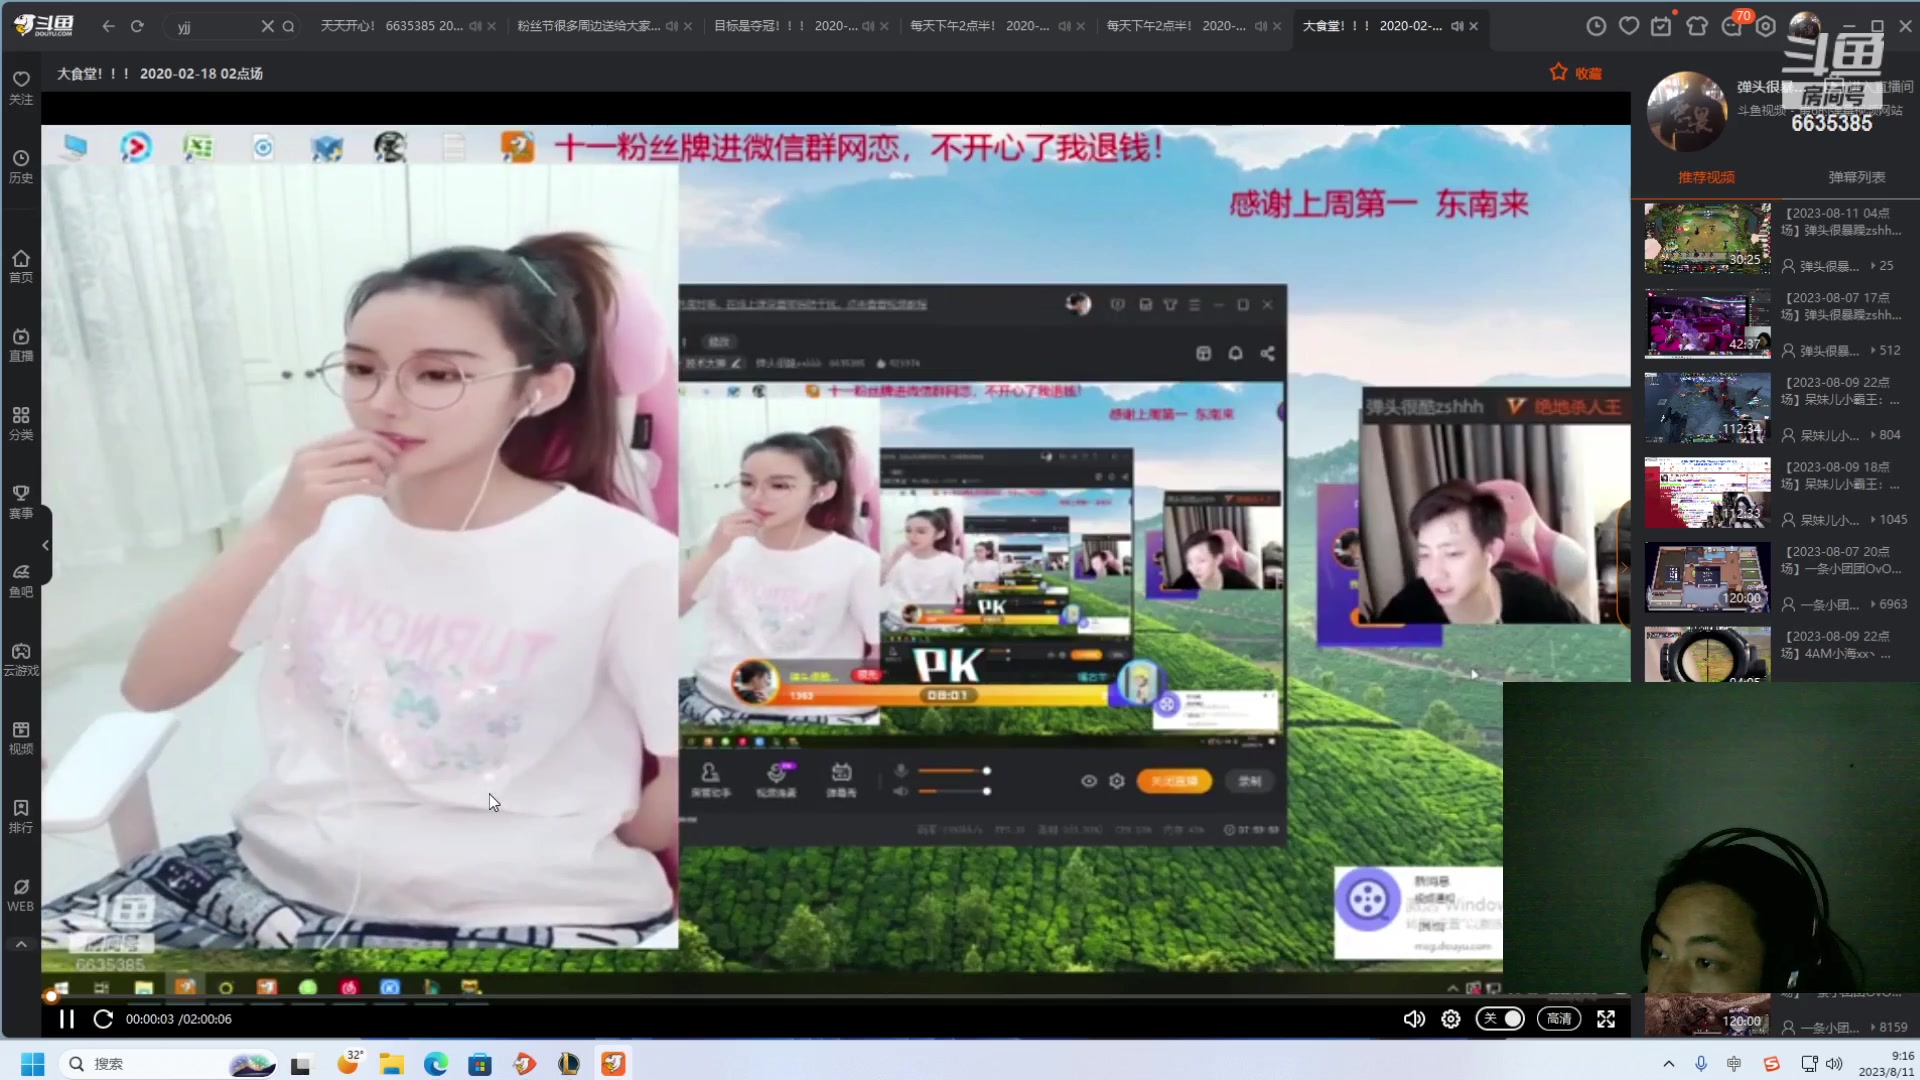This screenshot has height=1080, width=1920.
Task: Mute the 天天开心 tab speaker icon
Action: tap(475, 26)
